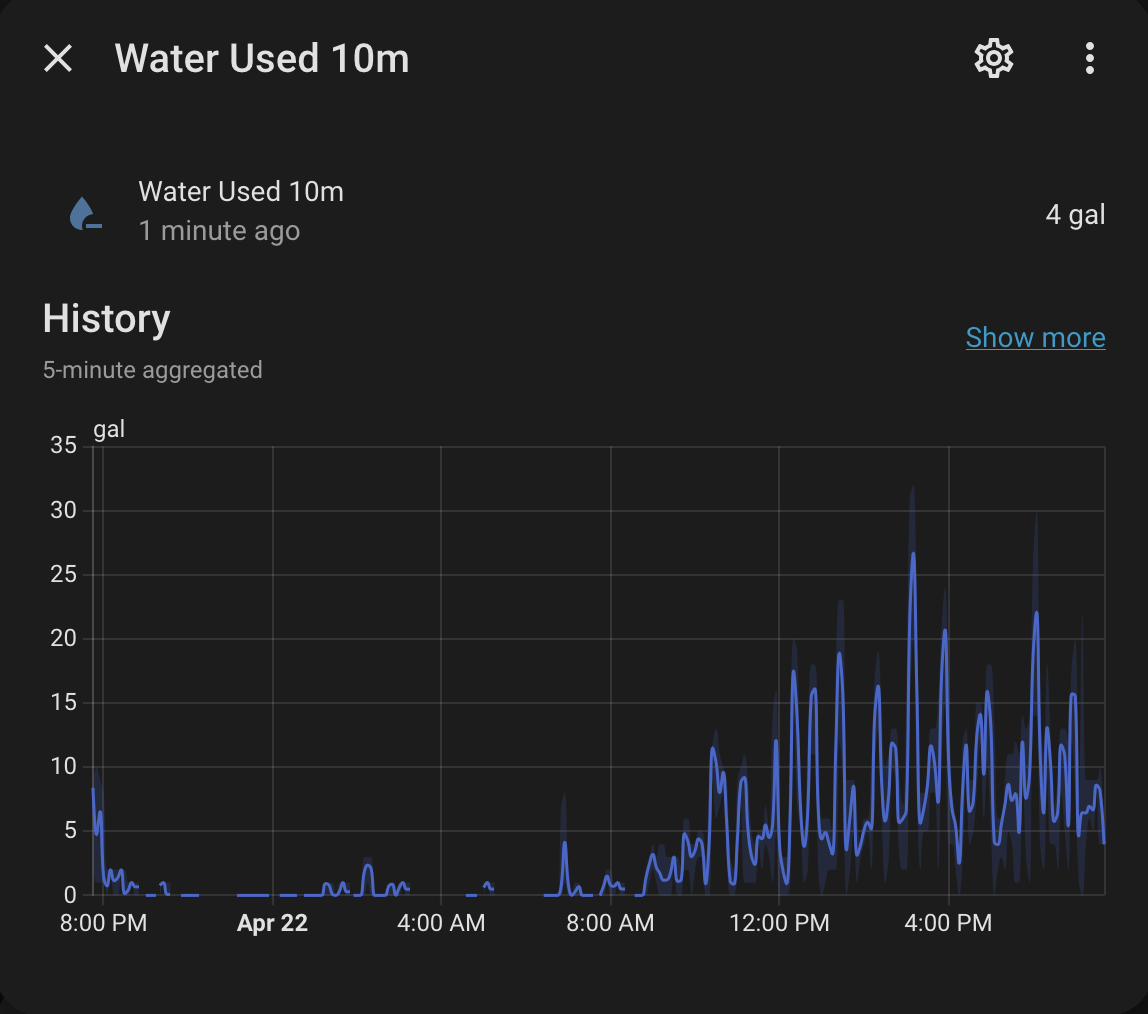Click the dialog title Water Used 10m

[x=262, y=59]
